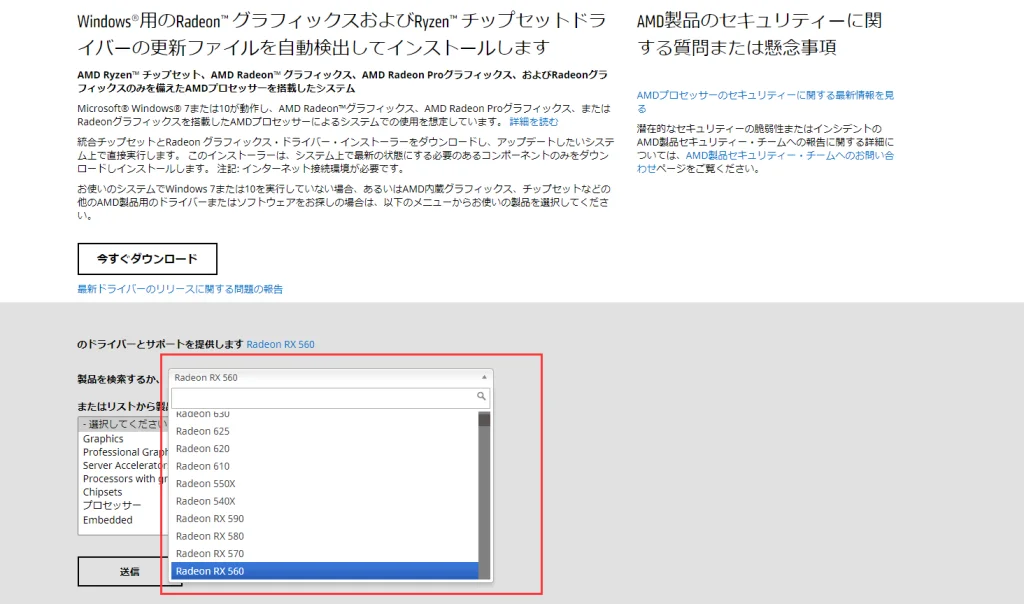
Task: Select Processors with graphics category
Action: 123,479
